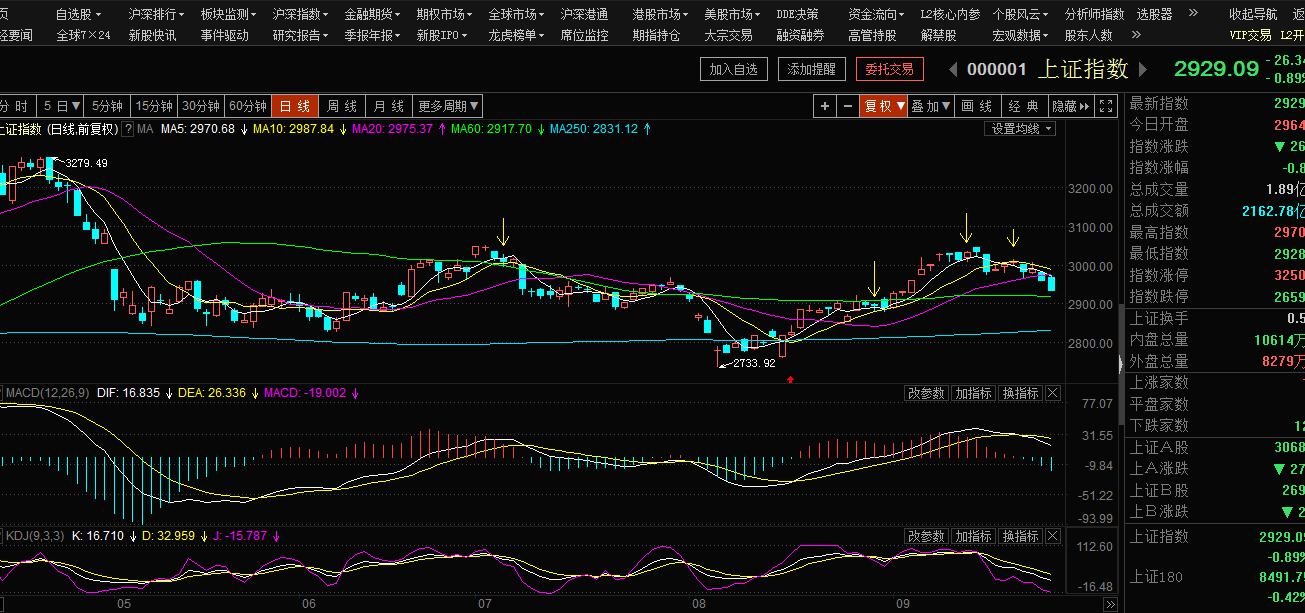Zoom in the chart with plus icon

[824, 106]
